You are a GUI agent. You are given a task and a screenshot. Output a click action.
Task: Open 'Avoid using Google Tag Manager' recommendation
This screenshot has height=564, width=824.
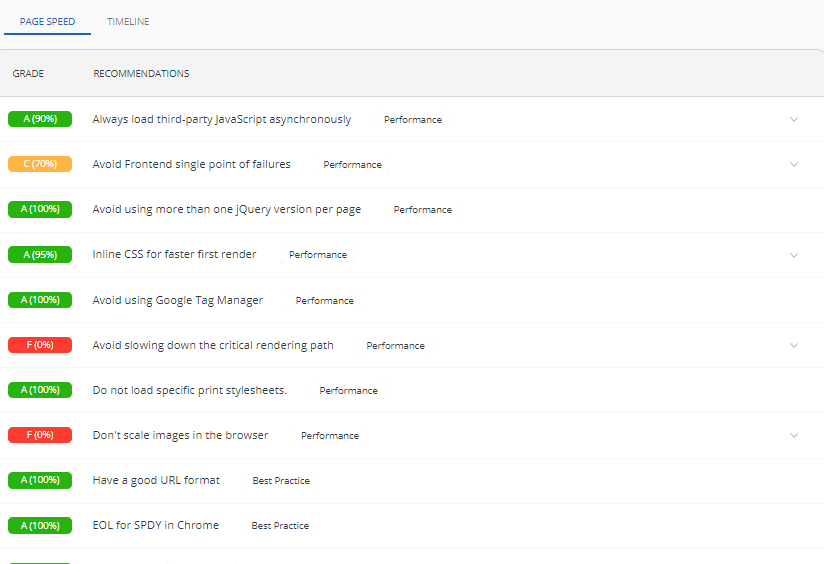click(x=177, y=300)
